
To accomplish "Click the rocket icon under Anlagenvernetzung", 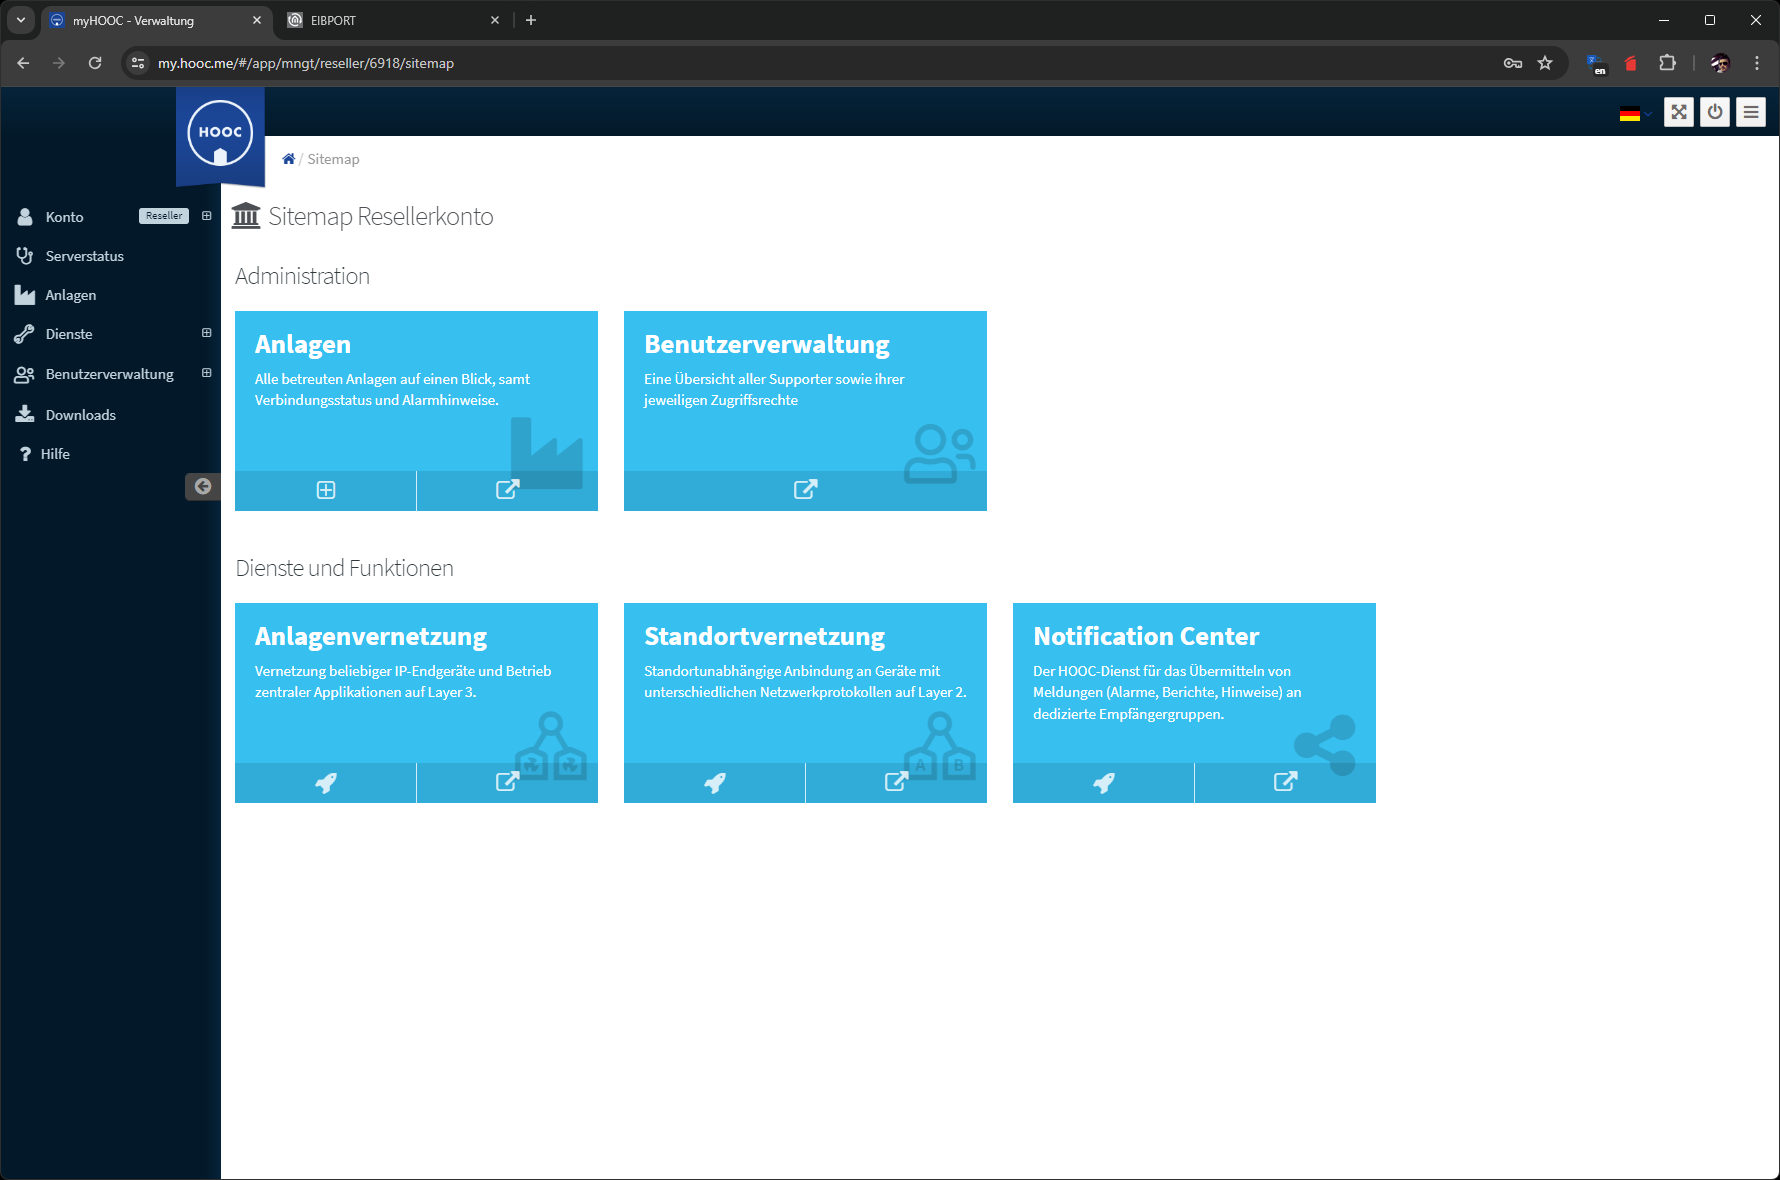I will click(326, 783).
